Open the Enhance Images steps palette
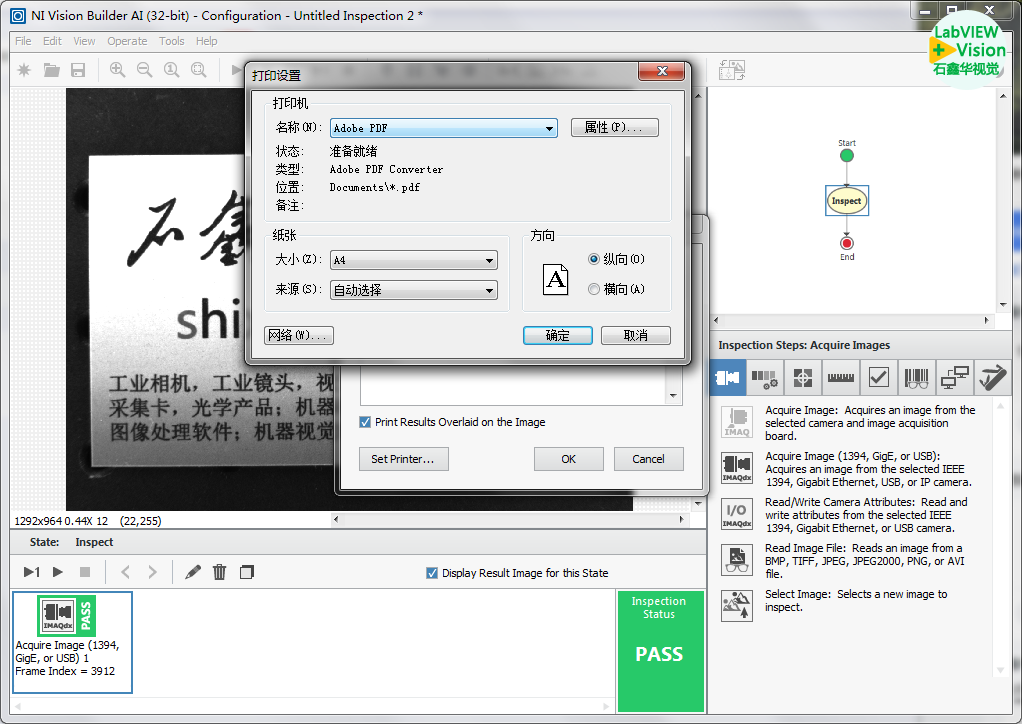The height and width of the screenshot is (724, 1022). click(x=765, y=378)
